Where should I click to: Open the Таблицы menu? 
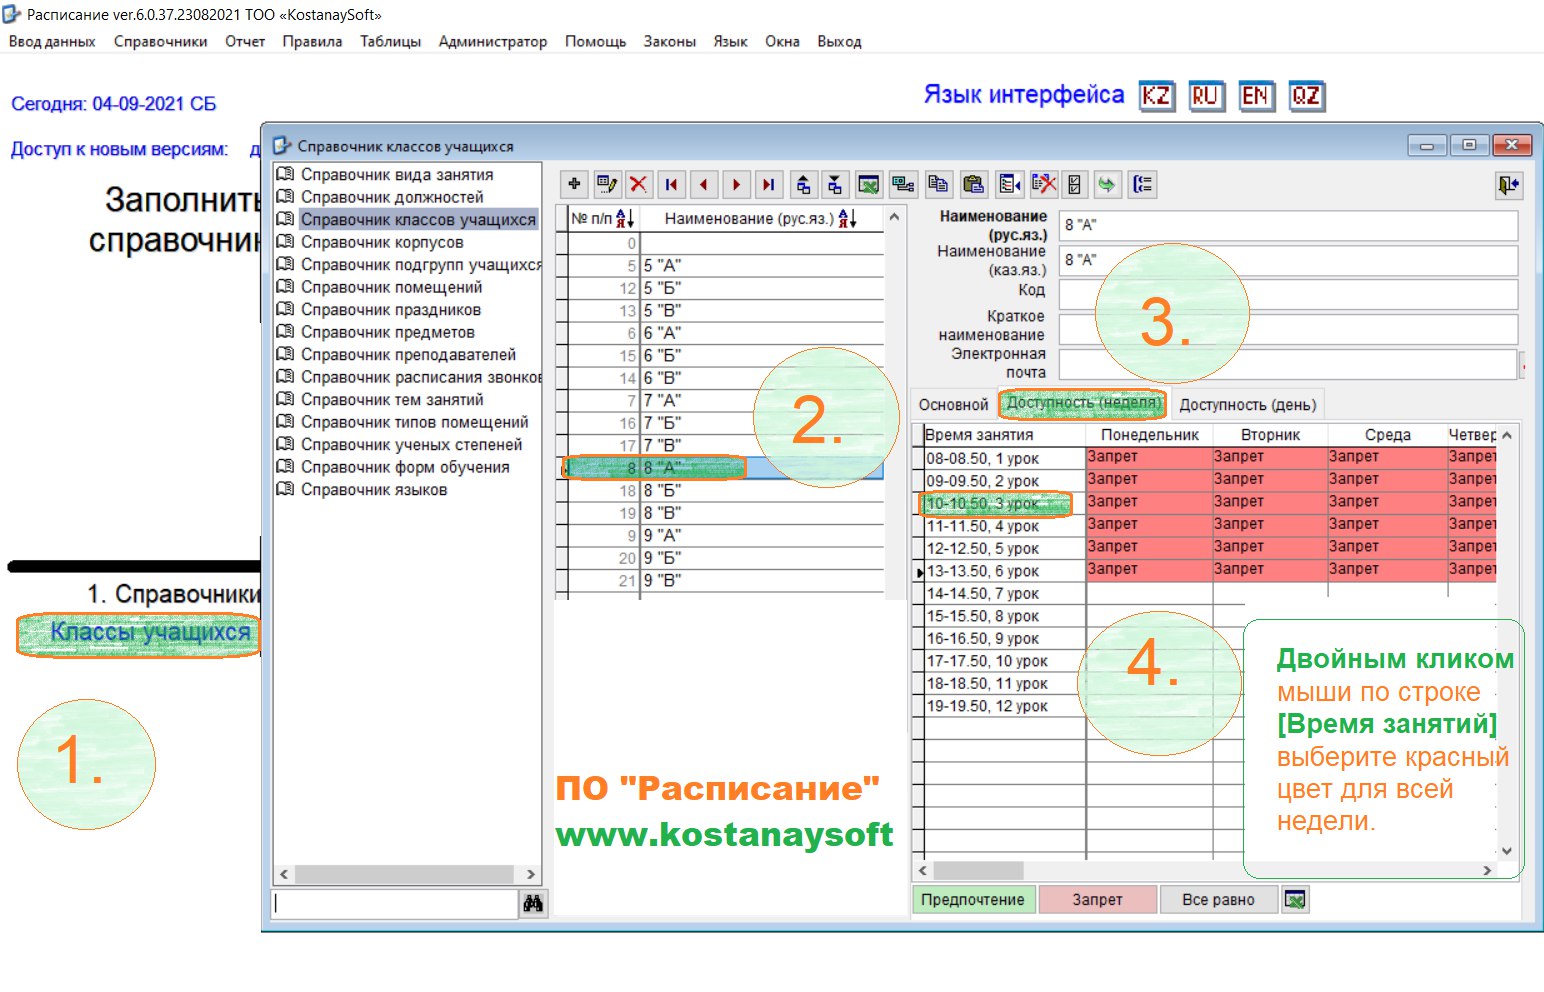point(391,42)
